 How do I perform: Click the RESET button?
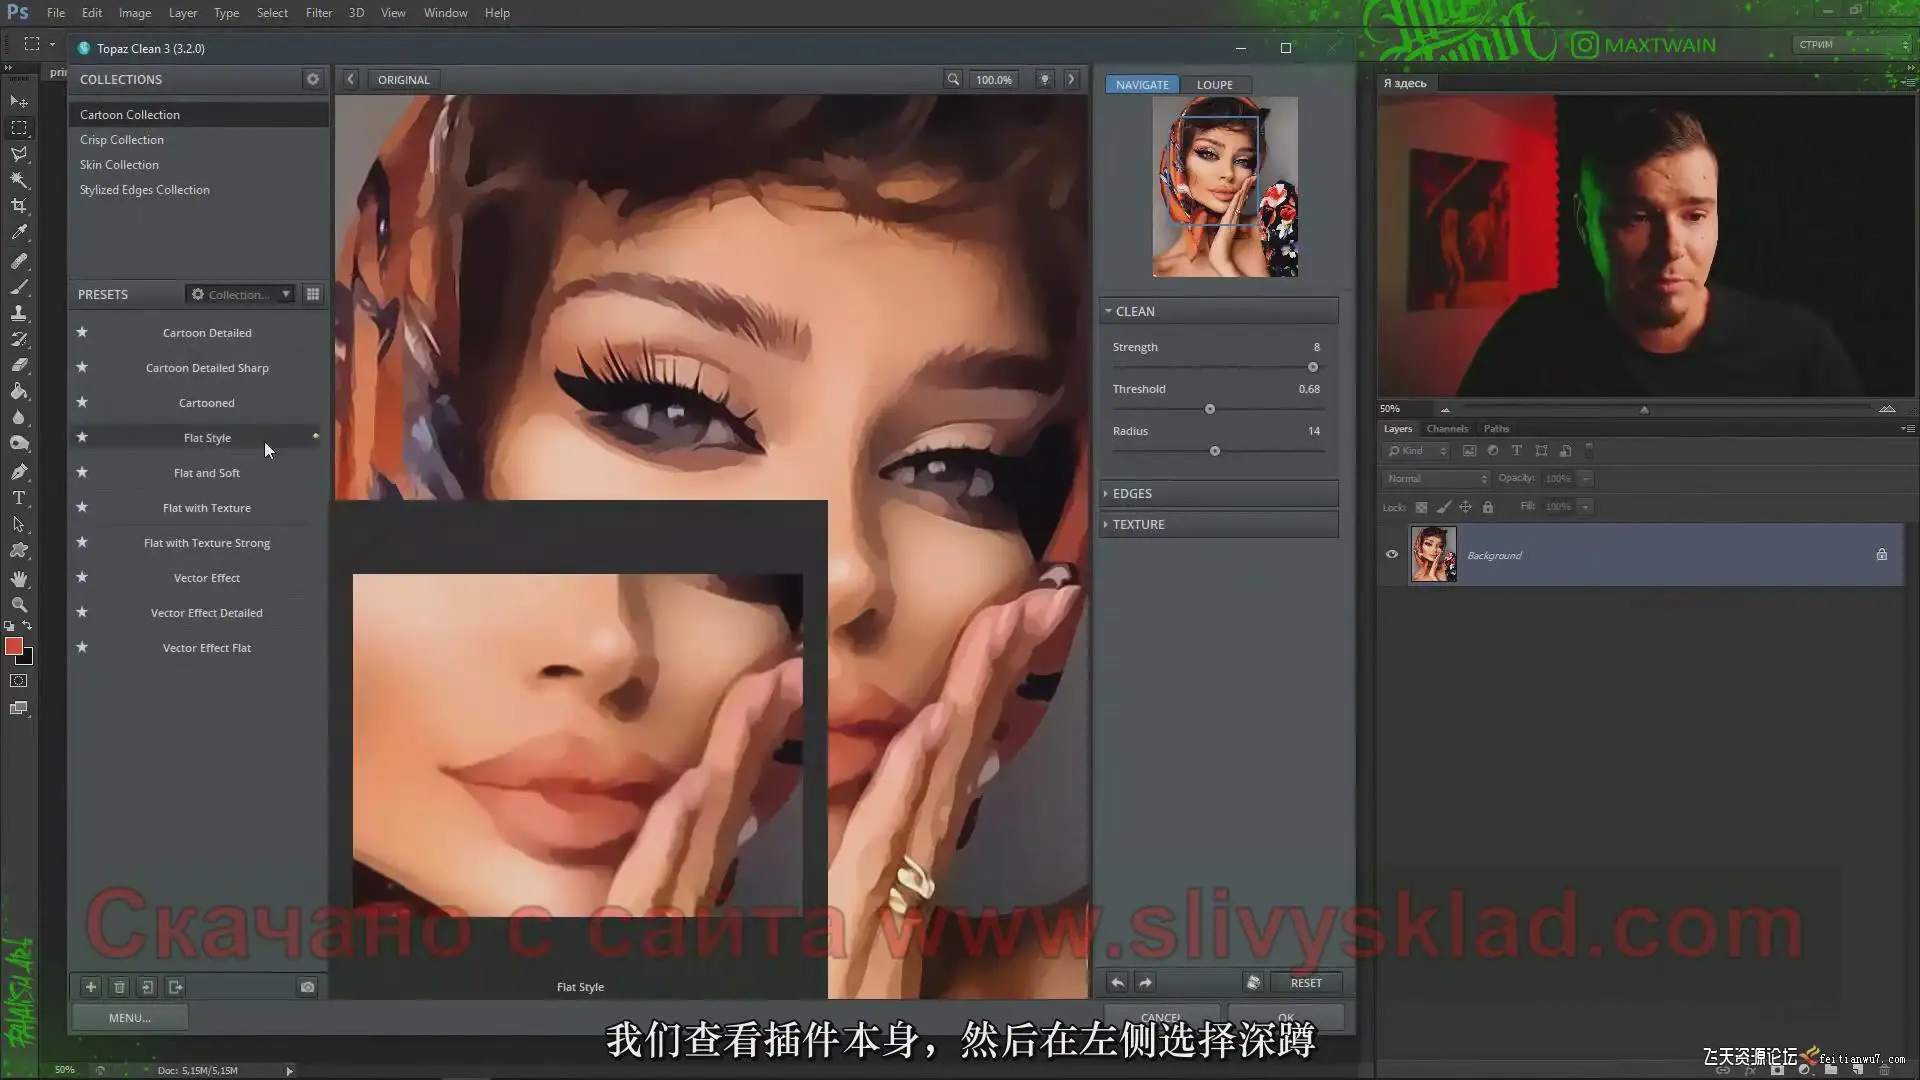point(1305,983)
